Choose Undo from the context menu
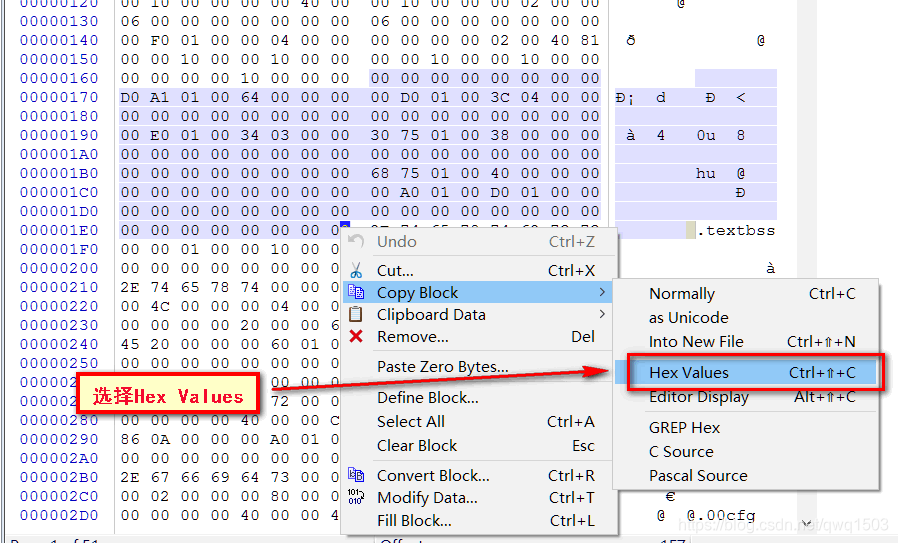 click(x=479, y=242)
